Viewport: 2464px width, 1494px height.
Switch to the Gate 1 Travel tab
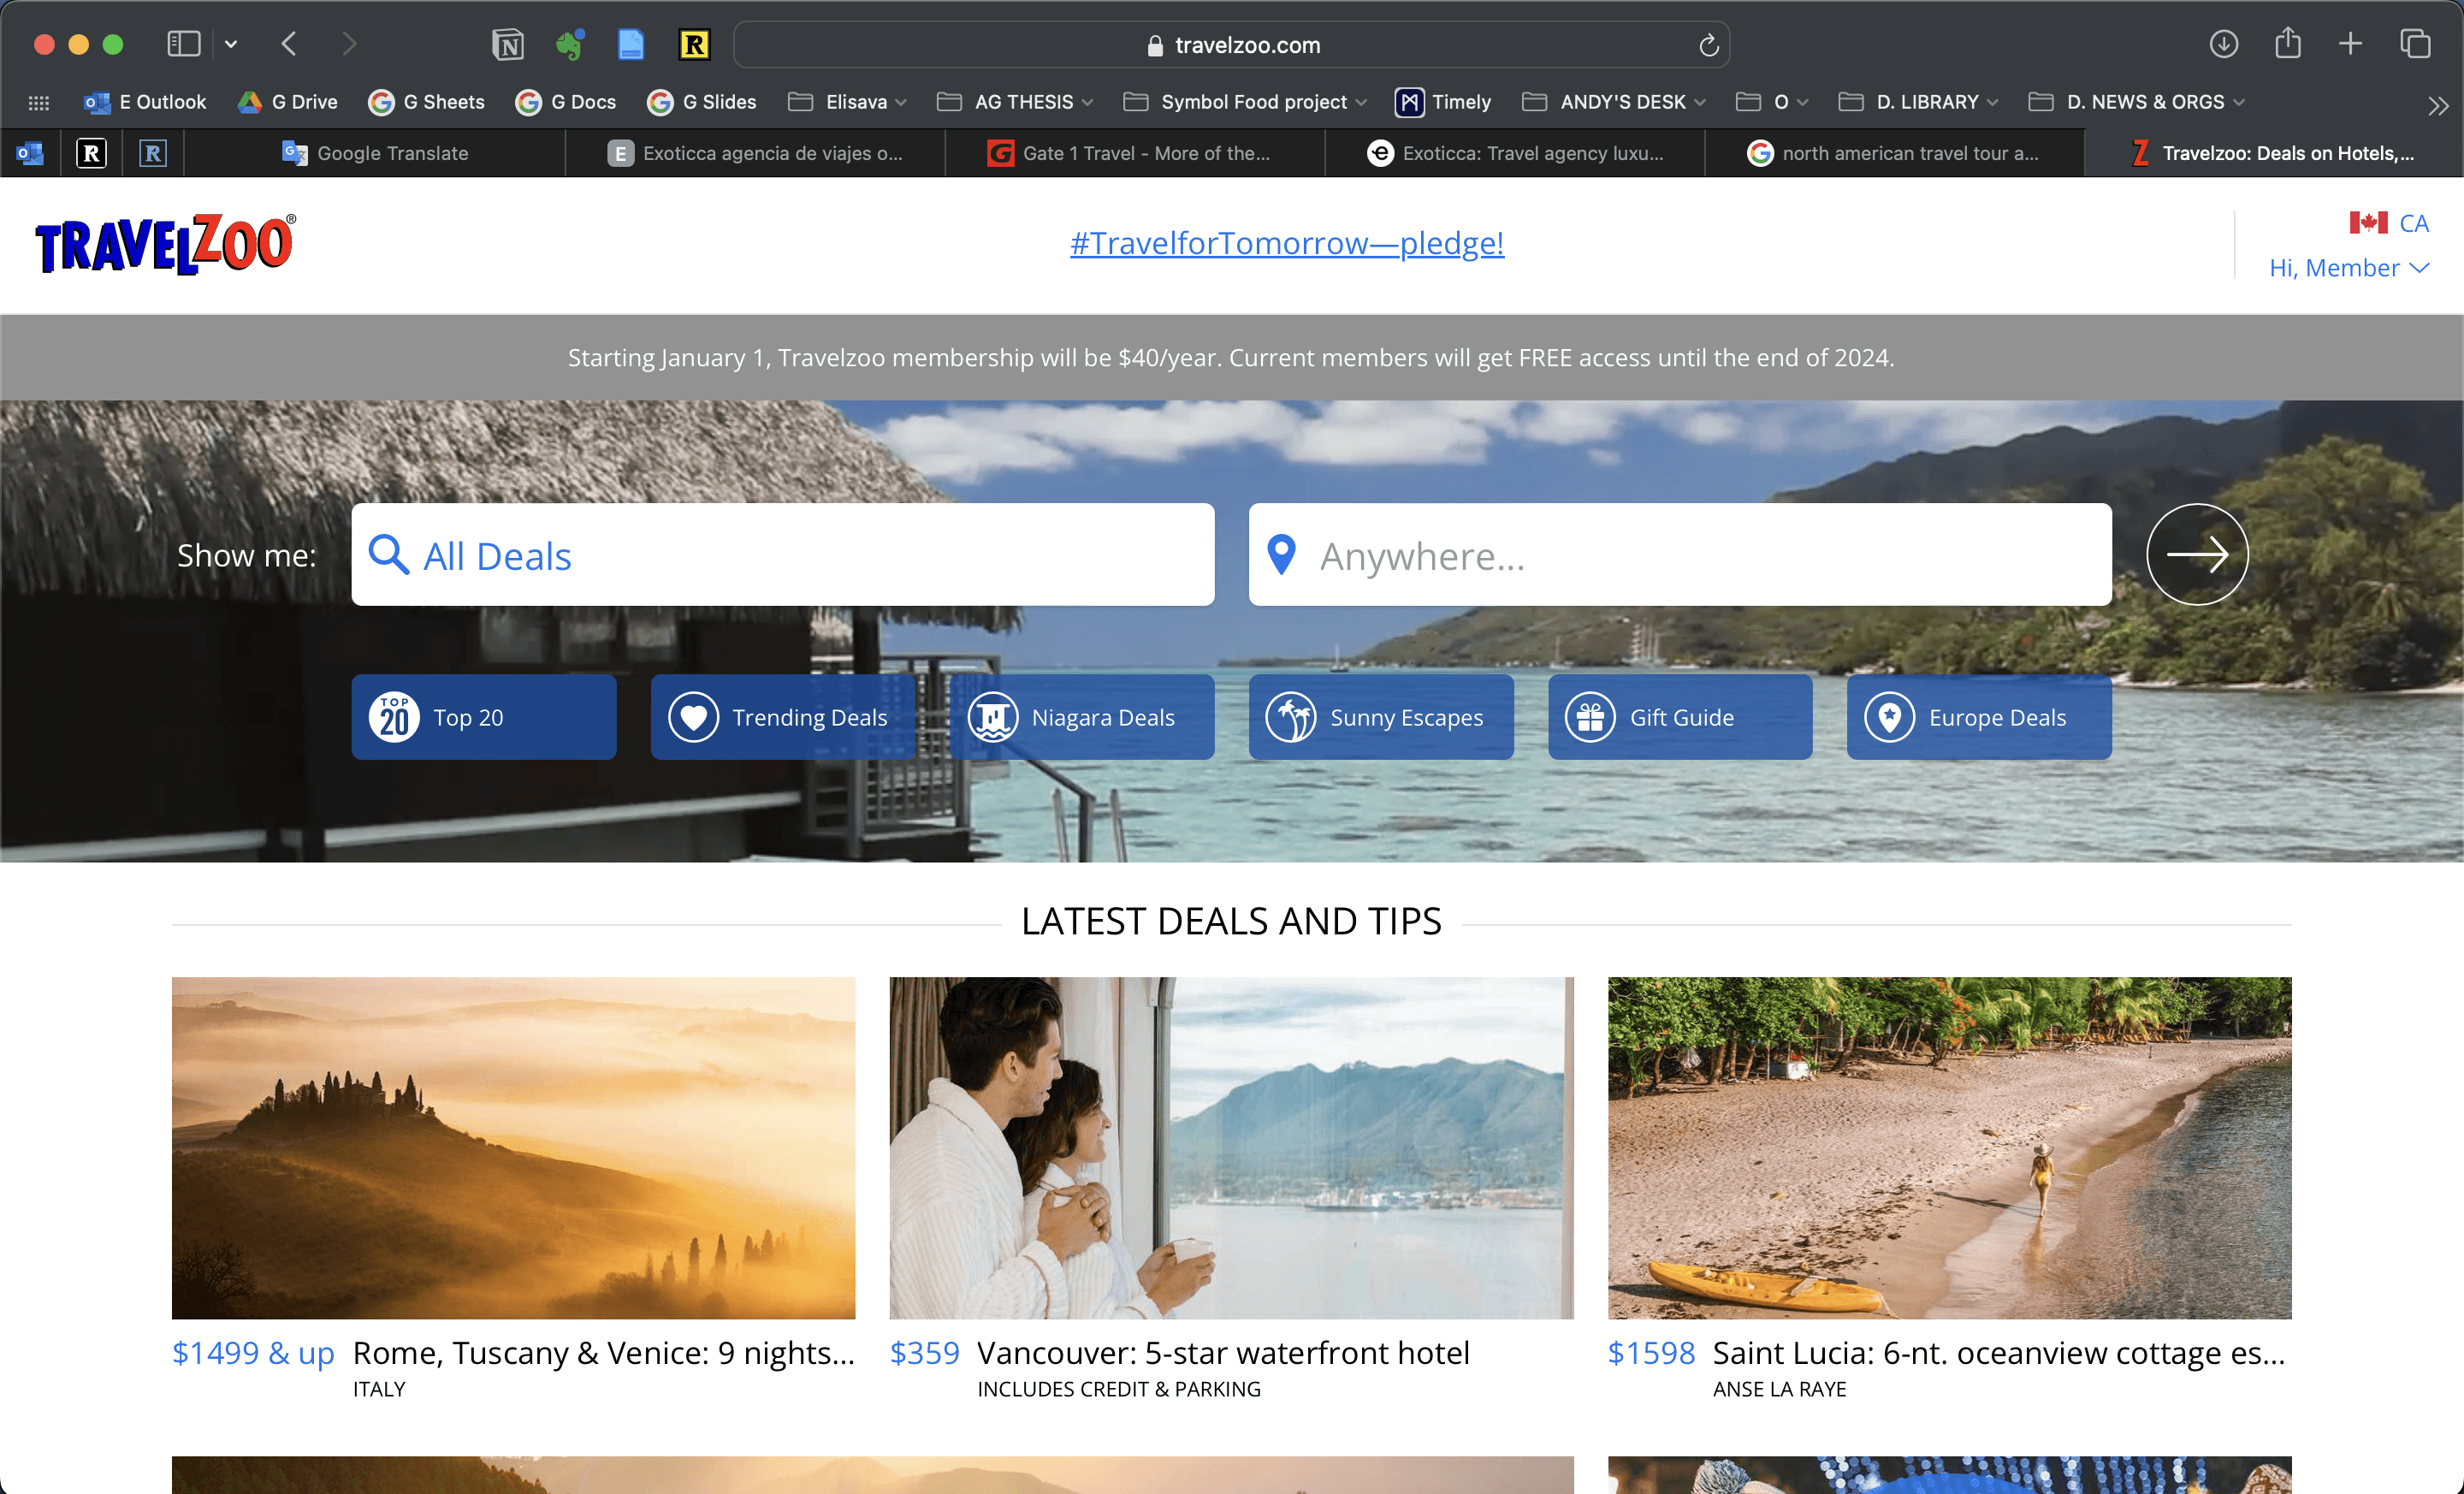[x=1135, y=153]
